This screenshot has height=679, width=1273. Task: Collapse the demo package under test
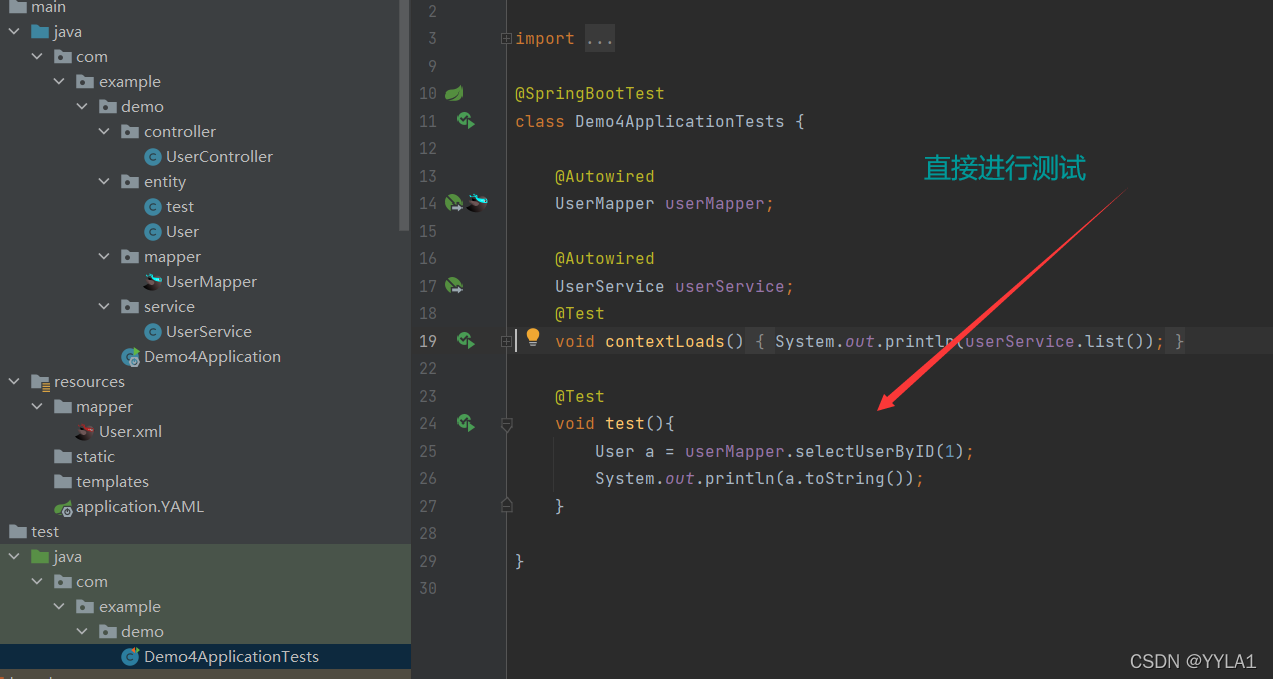click(x=82, y=632)
